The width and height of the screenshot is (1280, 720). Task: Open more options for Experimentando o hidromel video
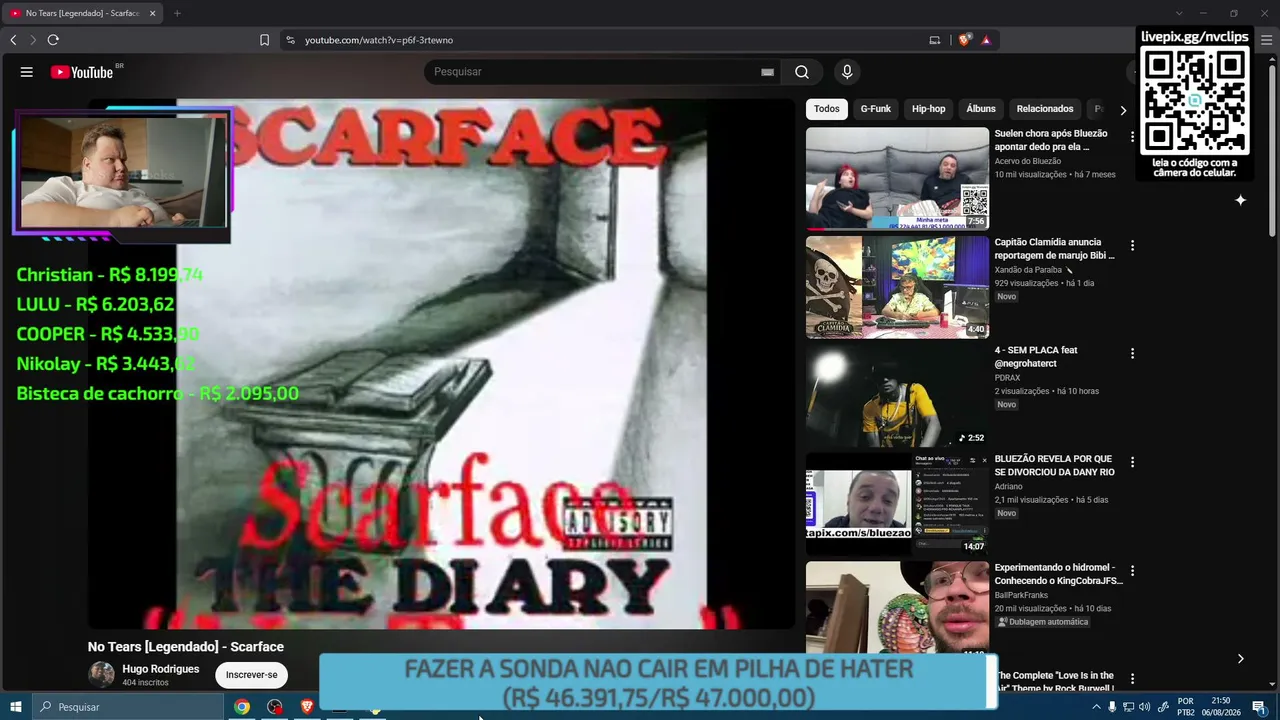[1132, 570]
